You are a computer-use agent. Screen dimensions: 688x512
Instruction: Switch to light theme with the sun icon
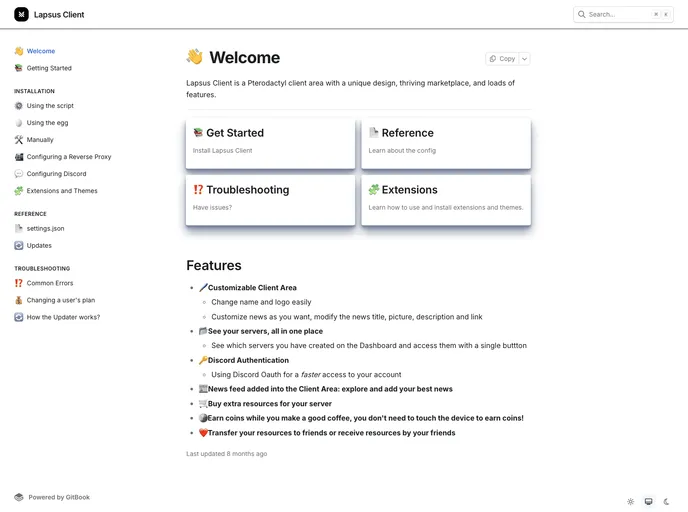click(x=631, y=501)
